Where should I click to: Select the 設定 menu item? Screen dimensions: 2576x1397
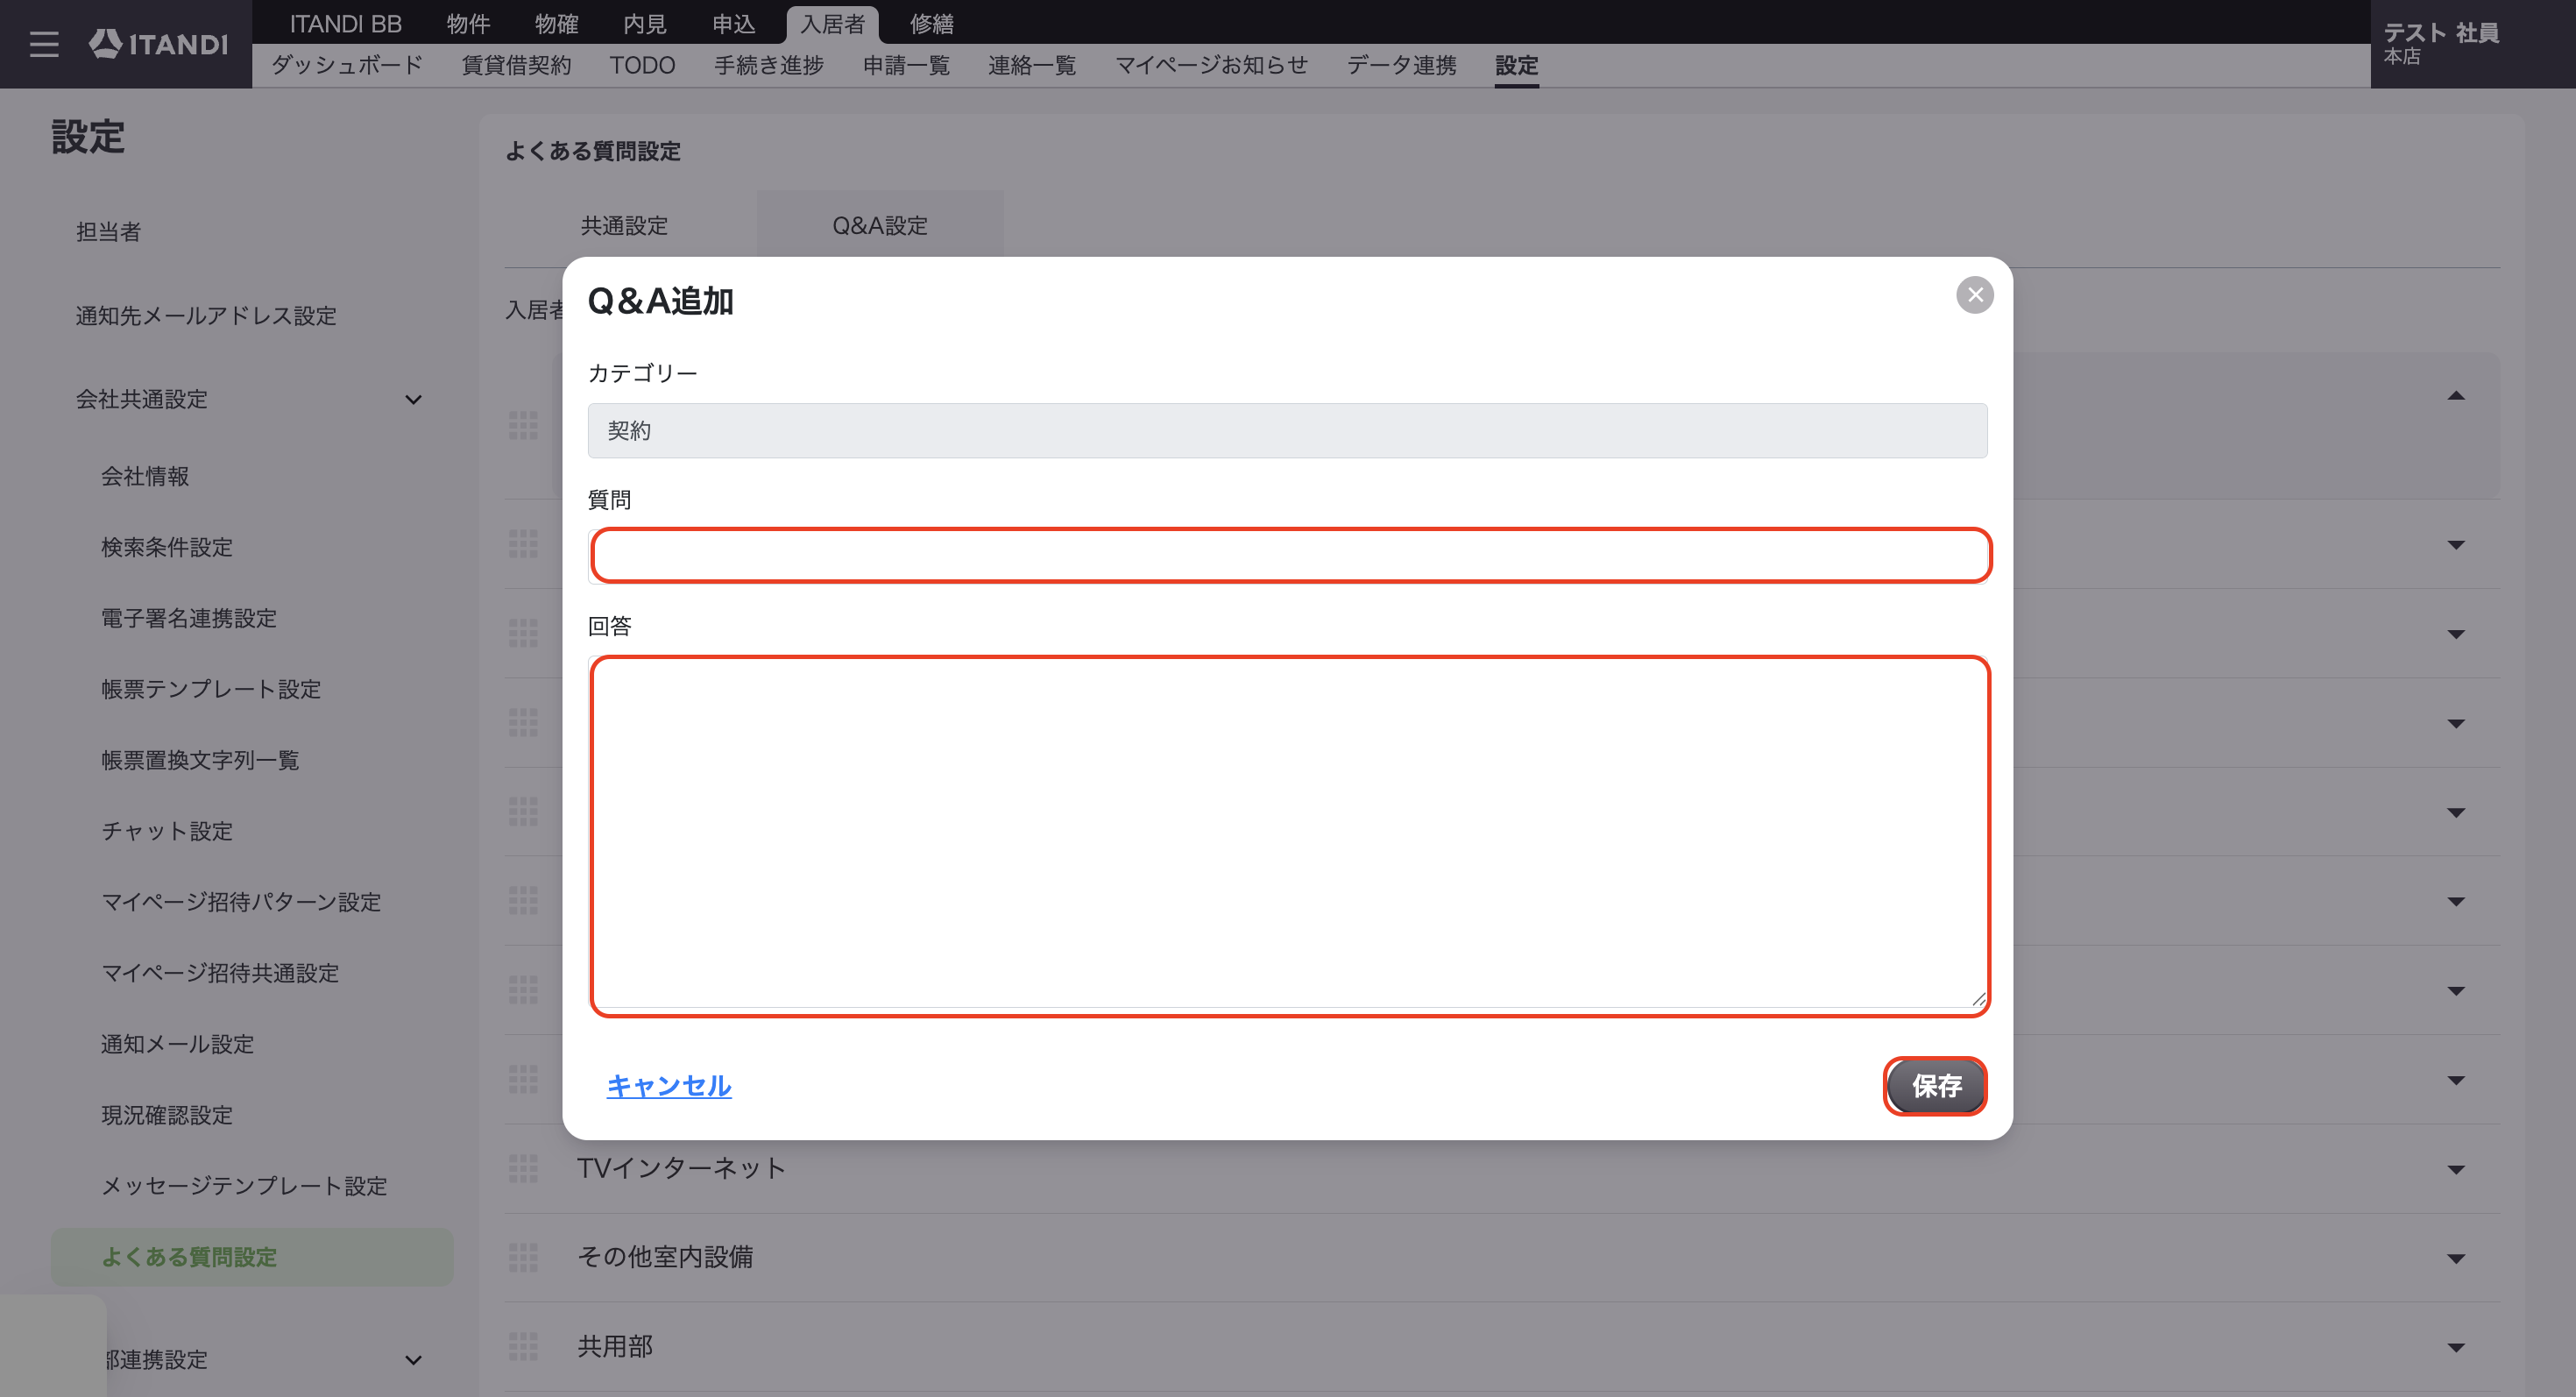[x=1516, y=65]
